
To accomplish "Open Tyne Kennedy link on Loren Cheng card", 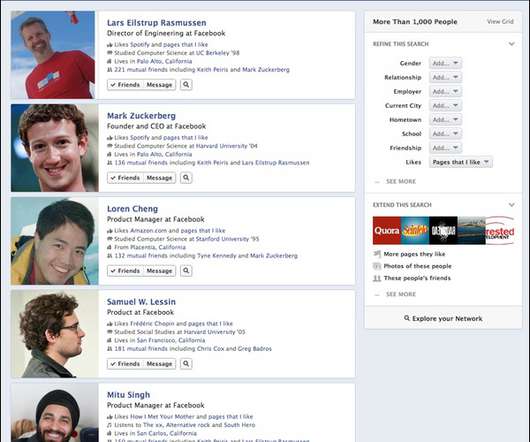I will click(x=217, y=255).
